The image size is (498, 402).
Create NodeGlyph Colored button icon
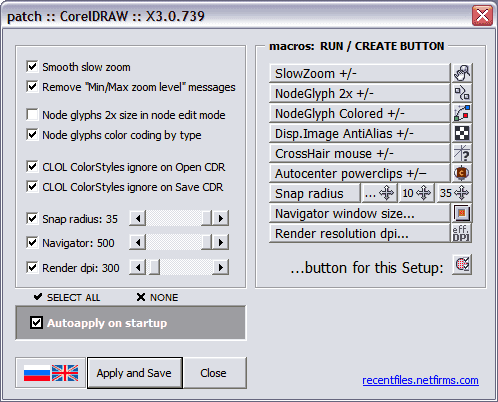(462, 113)
